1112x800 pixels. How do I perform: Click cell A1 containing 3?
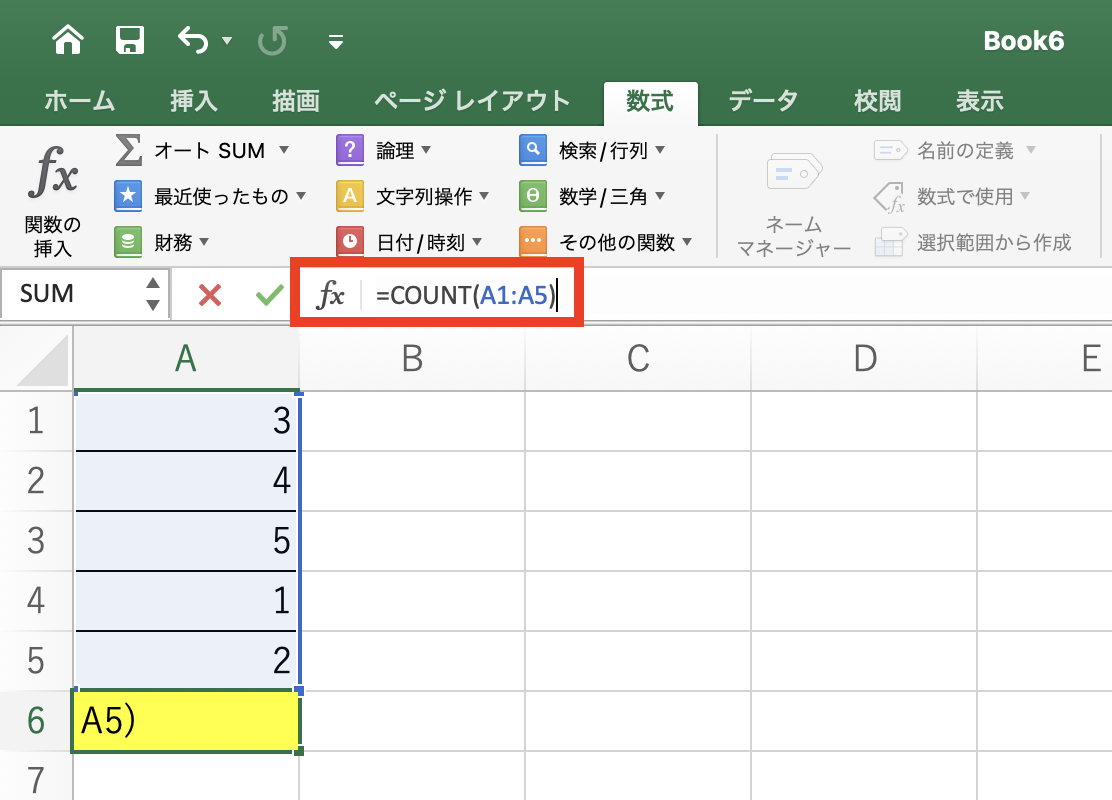[187, 421]
